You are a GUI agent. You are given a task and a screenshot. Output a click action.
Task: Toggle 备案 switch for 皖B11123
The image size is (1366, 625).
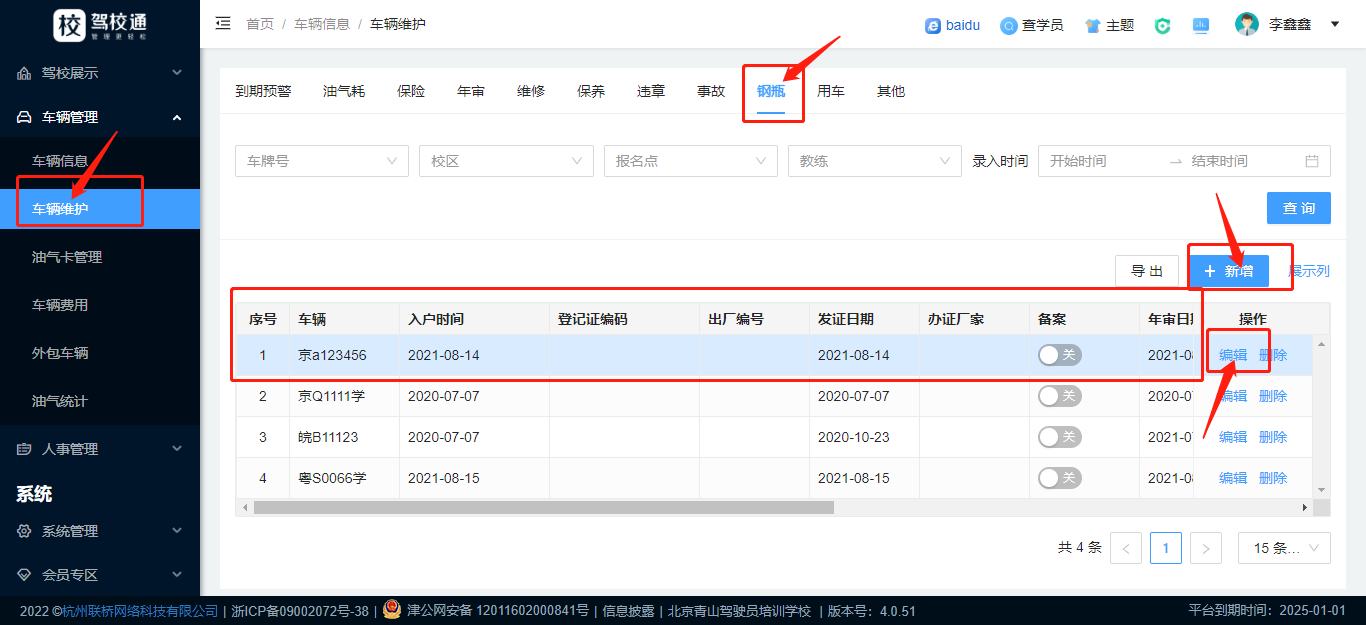(x=1060, y=437)
